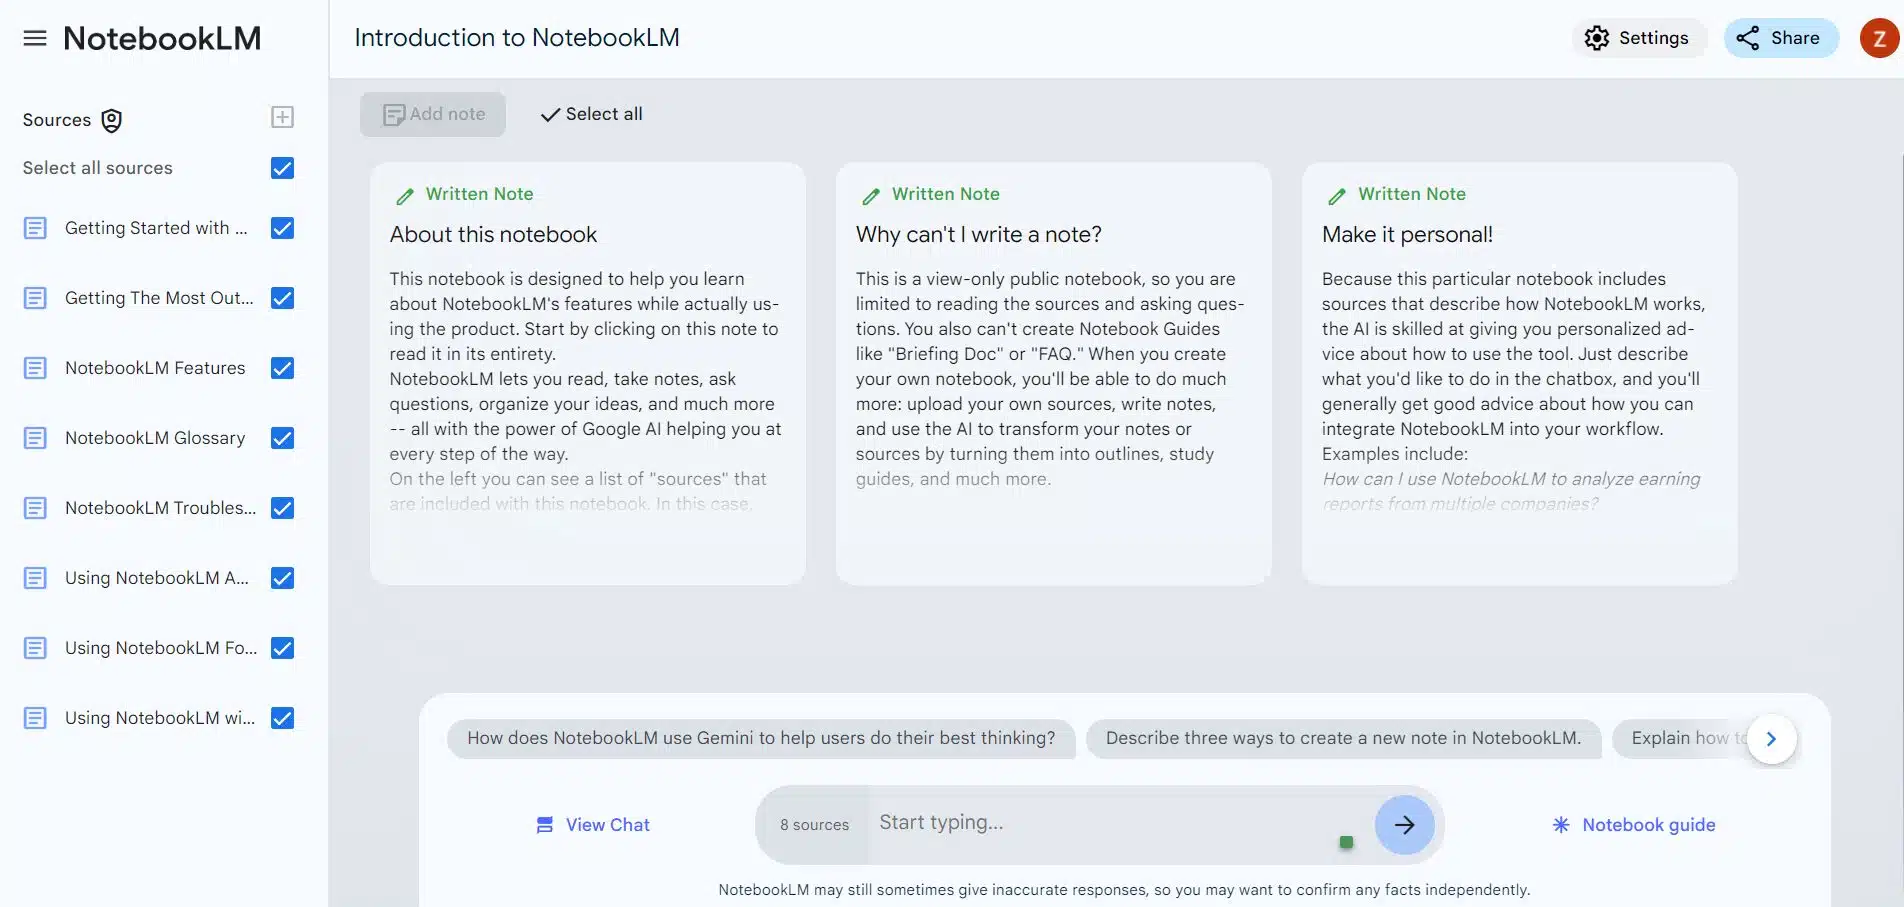This screenshot has height=907, width=1904.
Task: Click the green handle on the chat box
Action: click(1346, 841)
